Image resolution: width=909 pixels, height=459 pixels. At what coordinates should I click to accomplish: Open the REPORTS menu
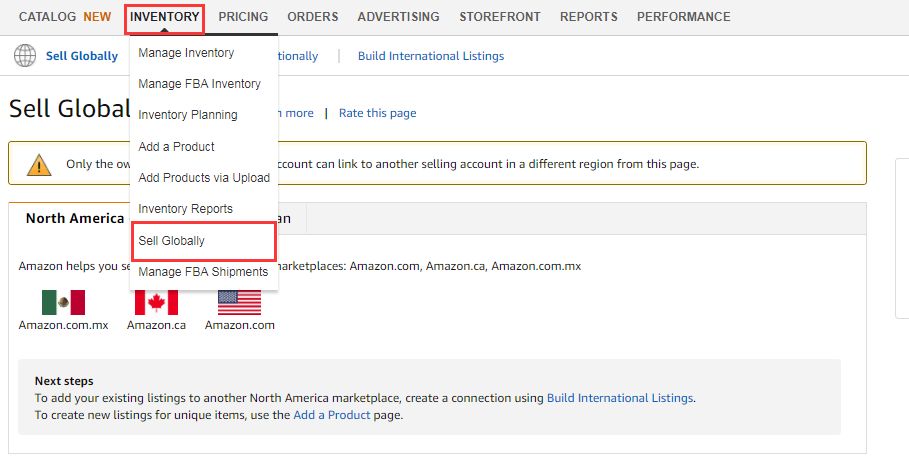588,17
